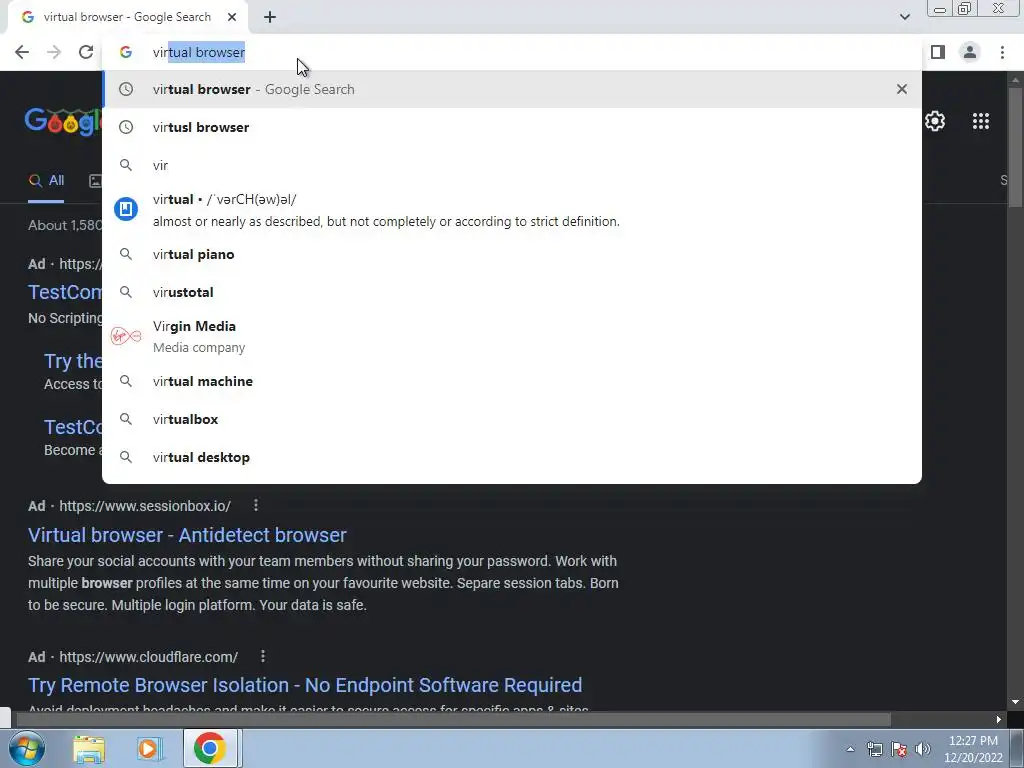
Task: Open the Chrome profile avatar
Action: (x=970, y=52)
